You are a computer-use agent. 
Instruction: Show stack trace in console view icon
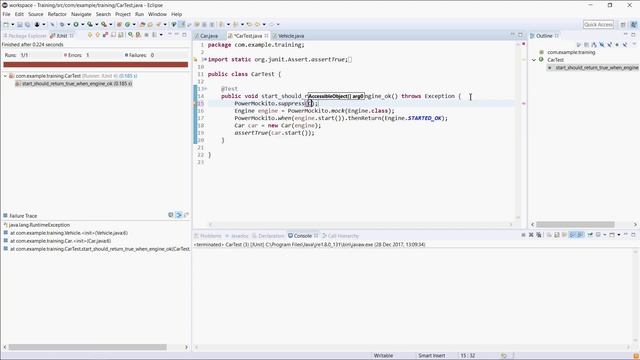click(x=171, y=215)
